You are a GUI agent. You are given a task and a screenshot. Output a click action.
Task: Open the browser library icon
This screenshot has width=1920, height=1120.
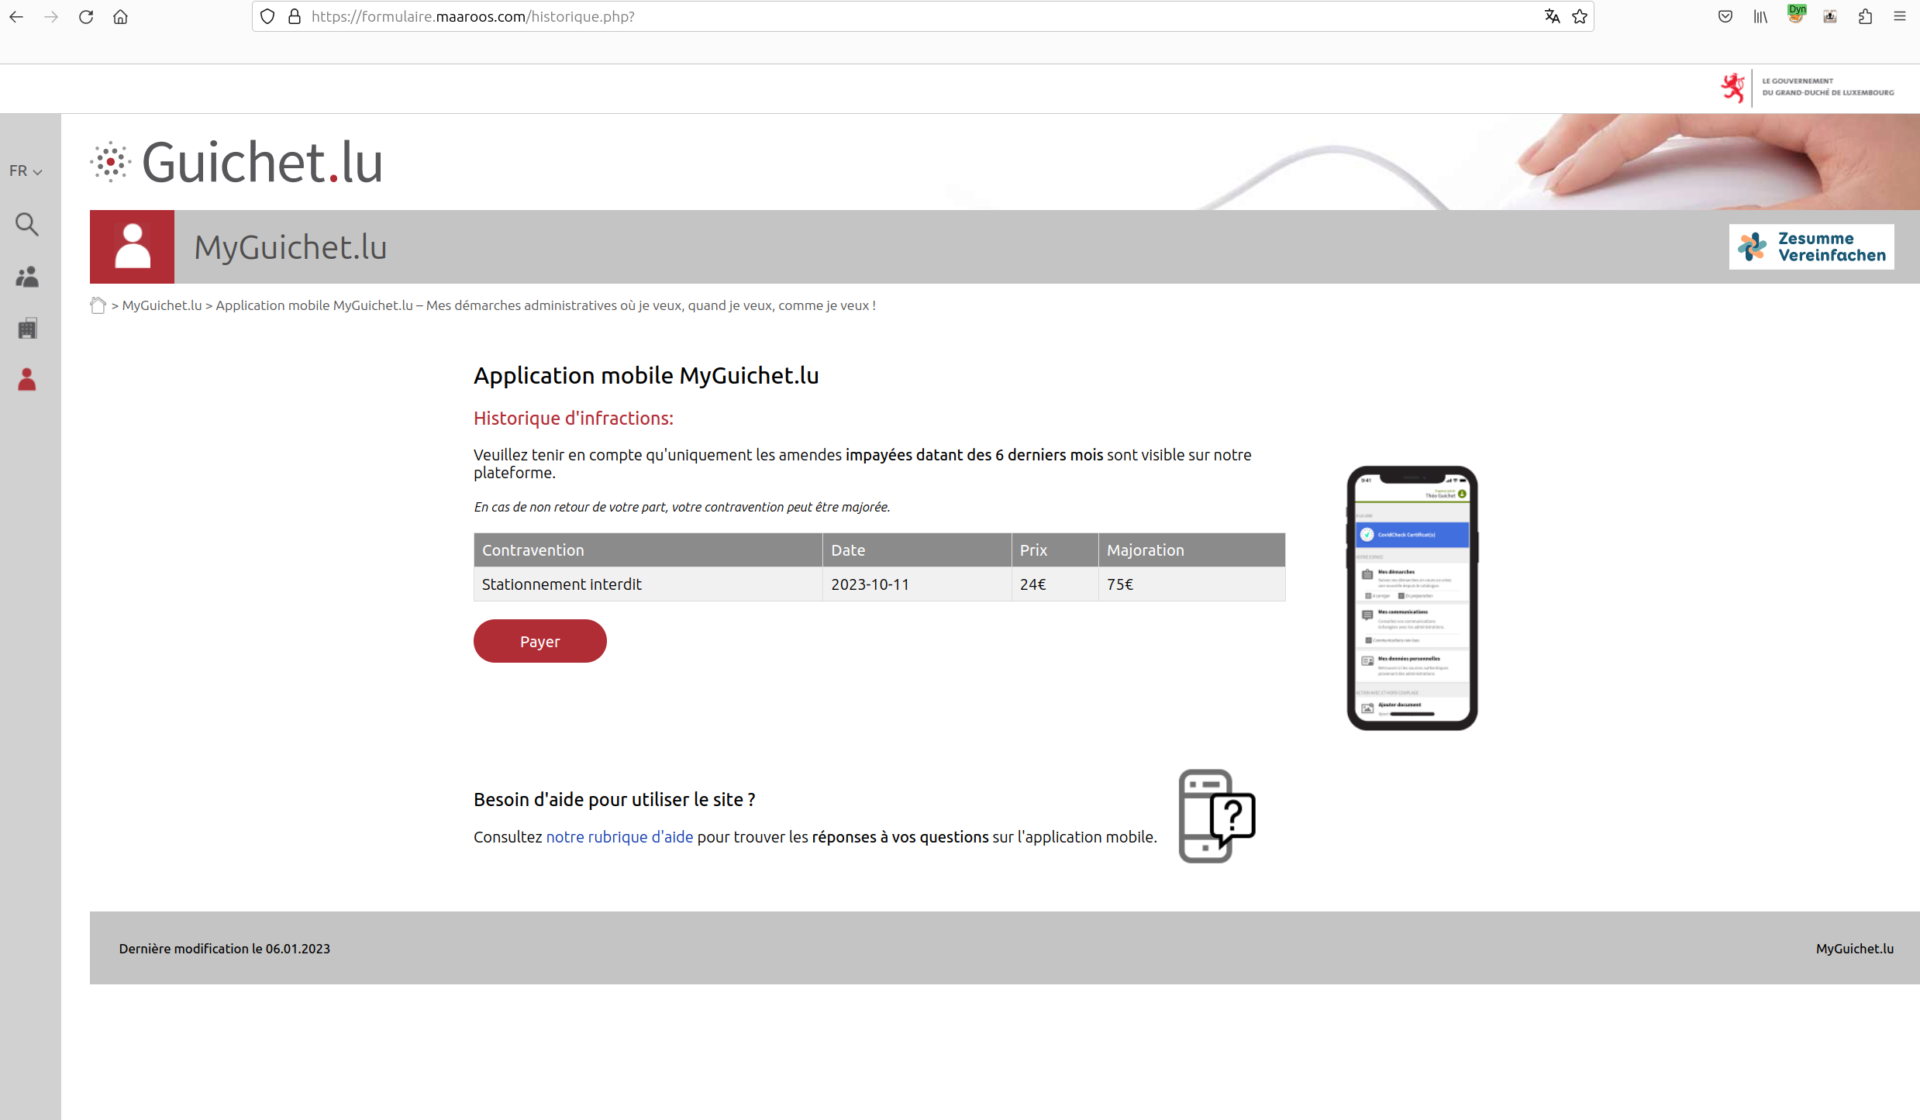click(1760, 17)
